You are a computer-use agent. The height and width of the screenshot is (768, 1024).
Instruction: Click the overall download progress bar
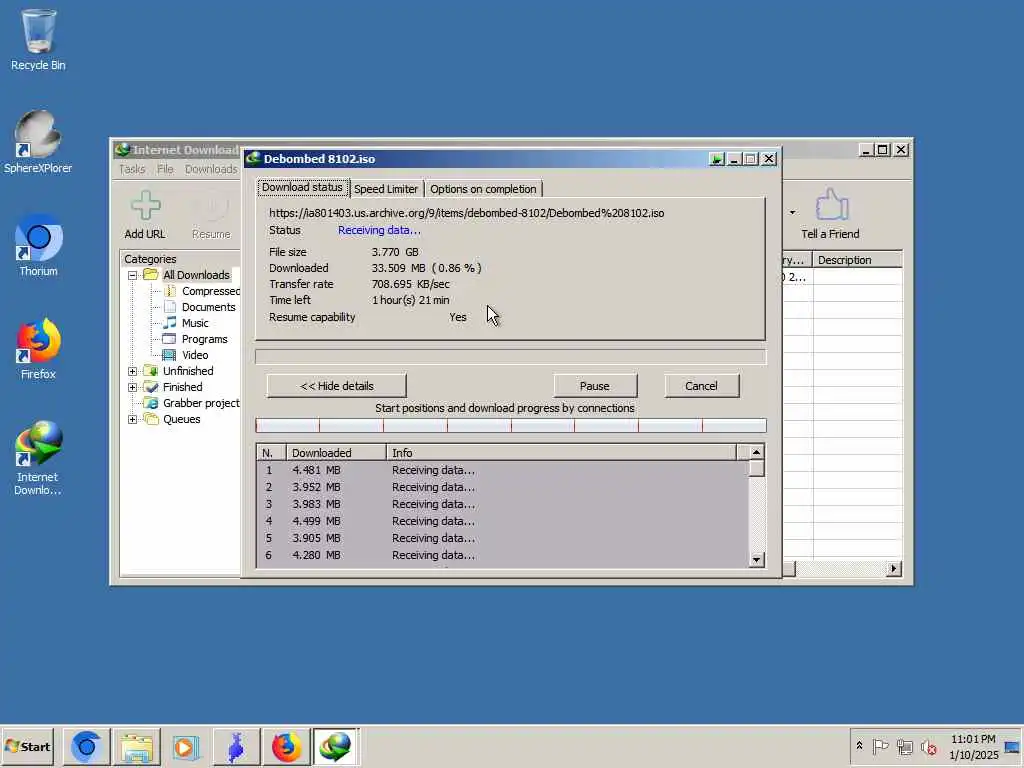[511, 357]
